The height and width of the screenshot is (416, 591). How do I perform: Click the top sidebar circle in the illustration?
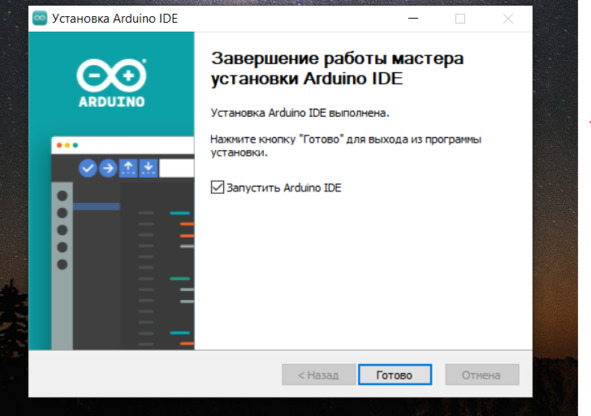pyautogui.click(x=62, y=196)
